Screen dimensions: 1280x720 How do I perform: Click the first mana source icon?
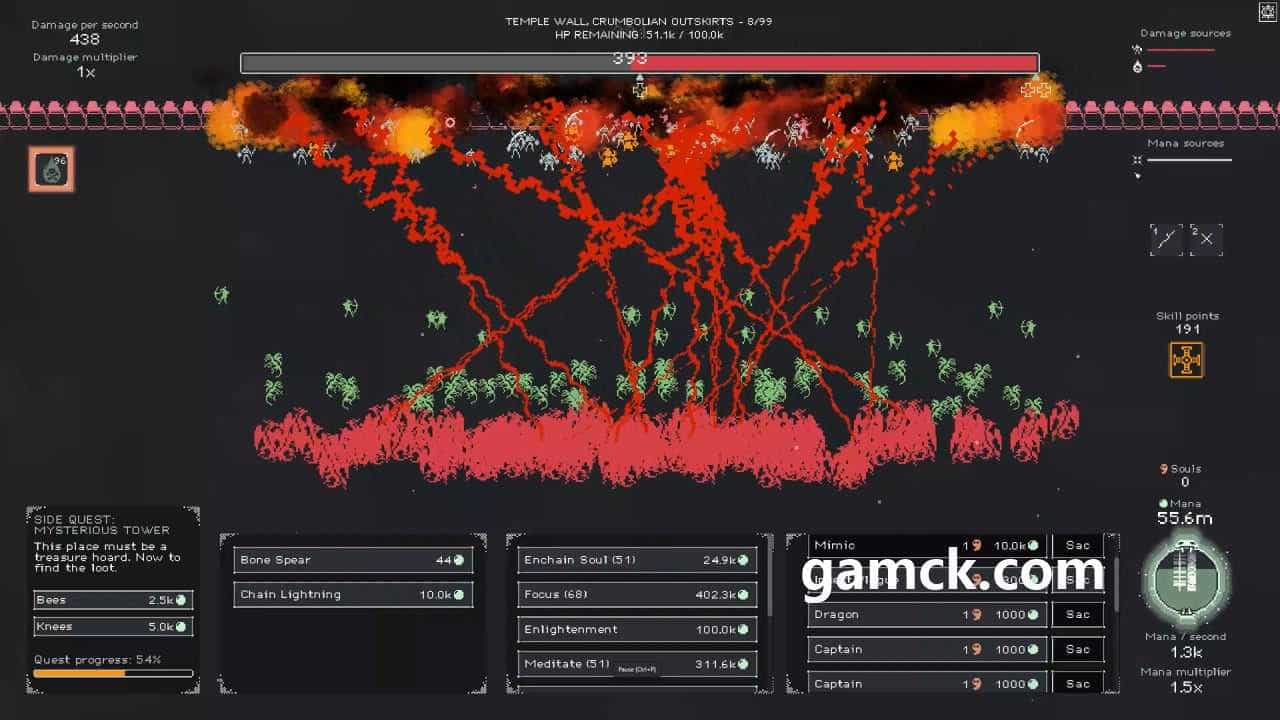click(x=1137, y=160)
